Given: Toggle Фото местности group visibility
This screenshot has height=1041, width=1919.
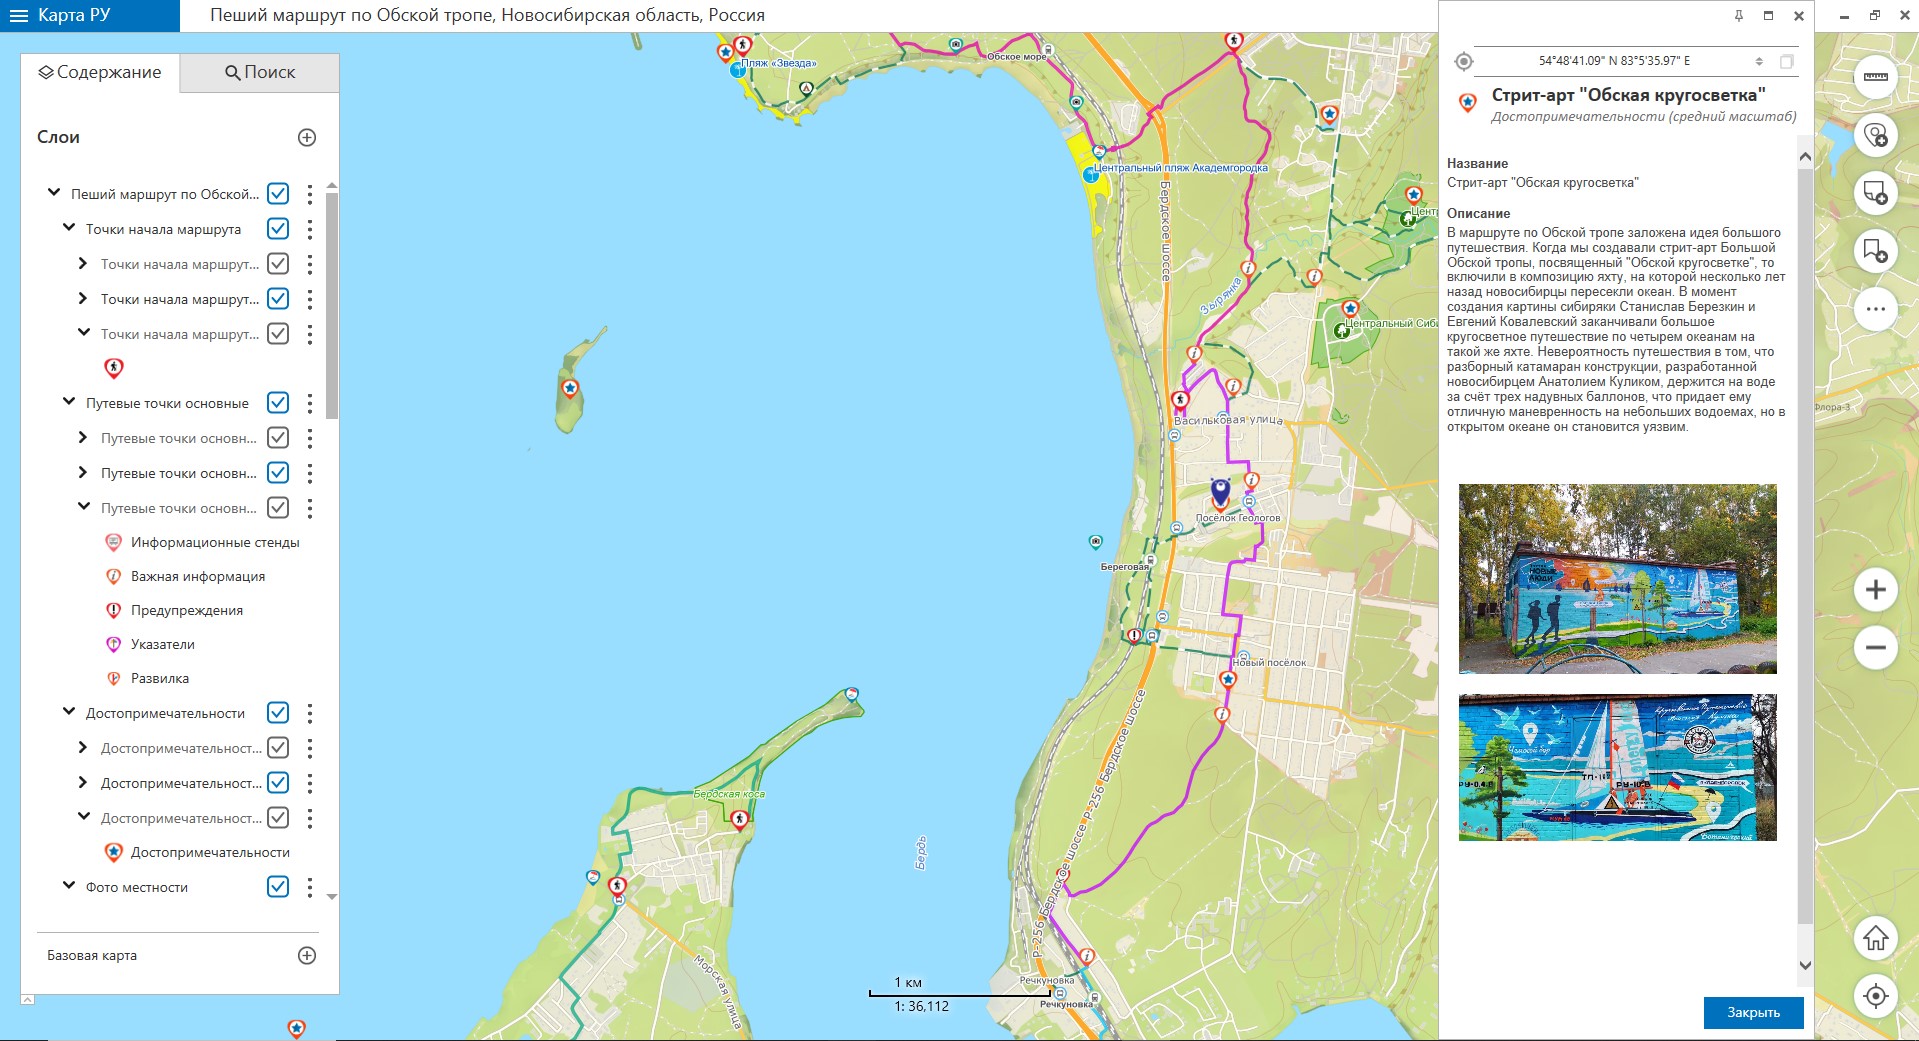Looking at the screenshot, I should coord(278,887).
